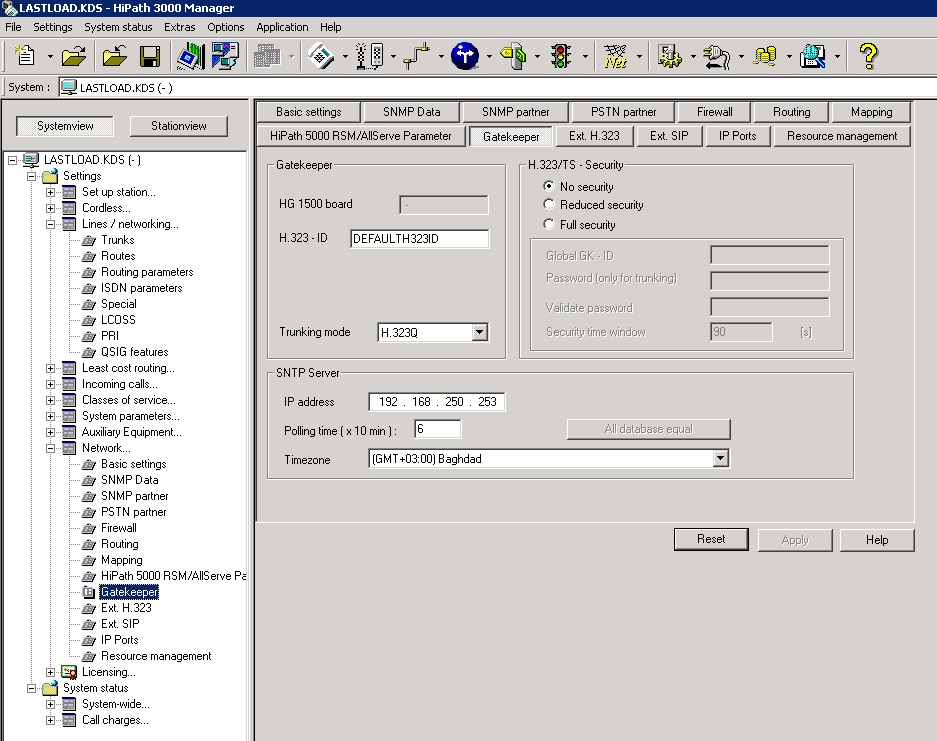937x741 pixels.
Task: Select the Reduced security radio button
Action: click(x=549, y=204)
